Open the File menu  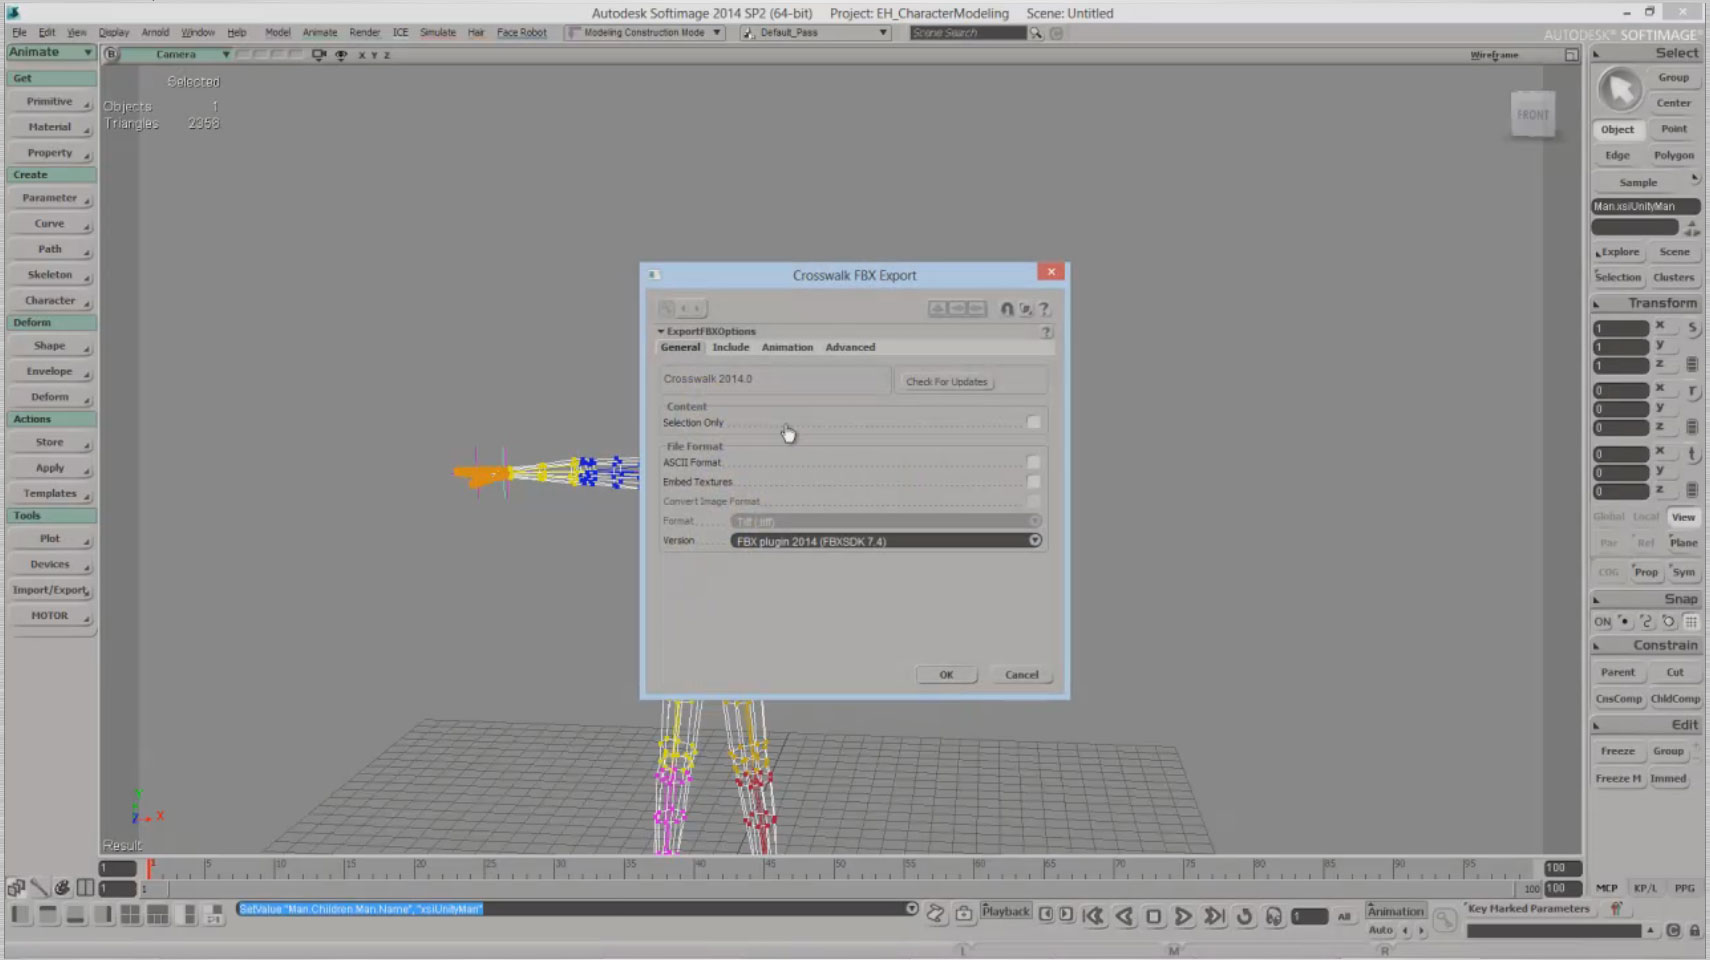click(x=19, y=33)
